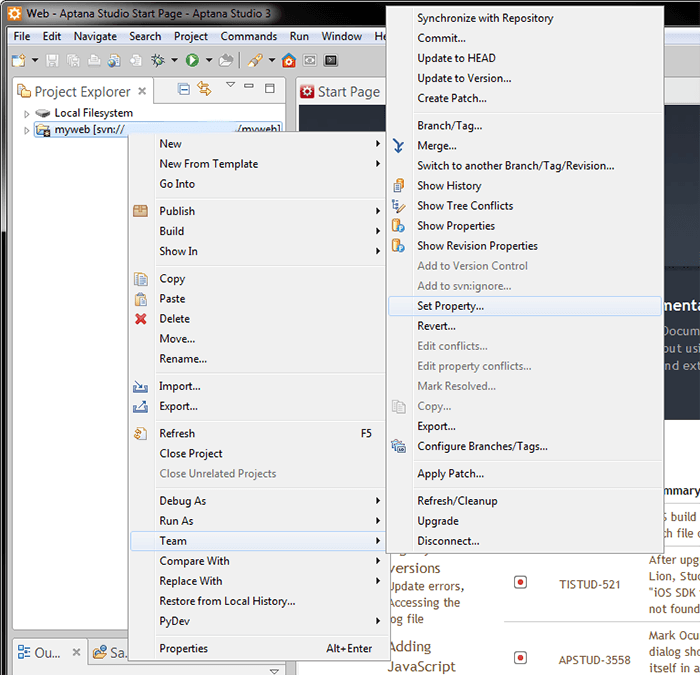Choose Disconnect... in Team submenu
The image size is (700, 675).
[x=525, y=541]
